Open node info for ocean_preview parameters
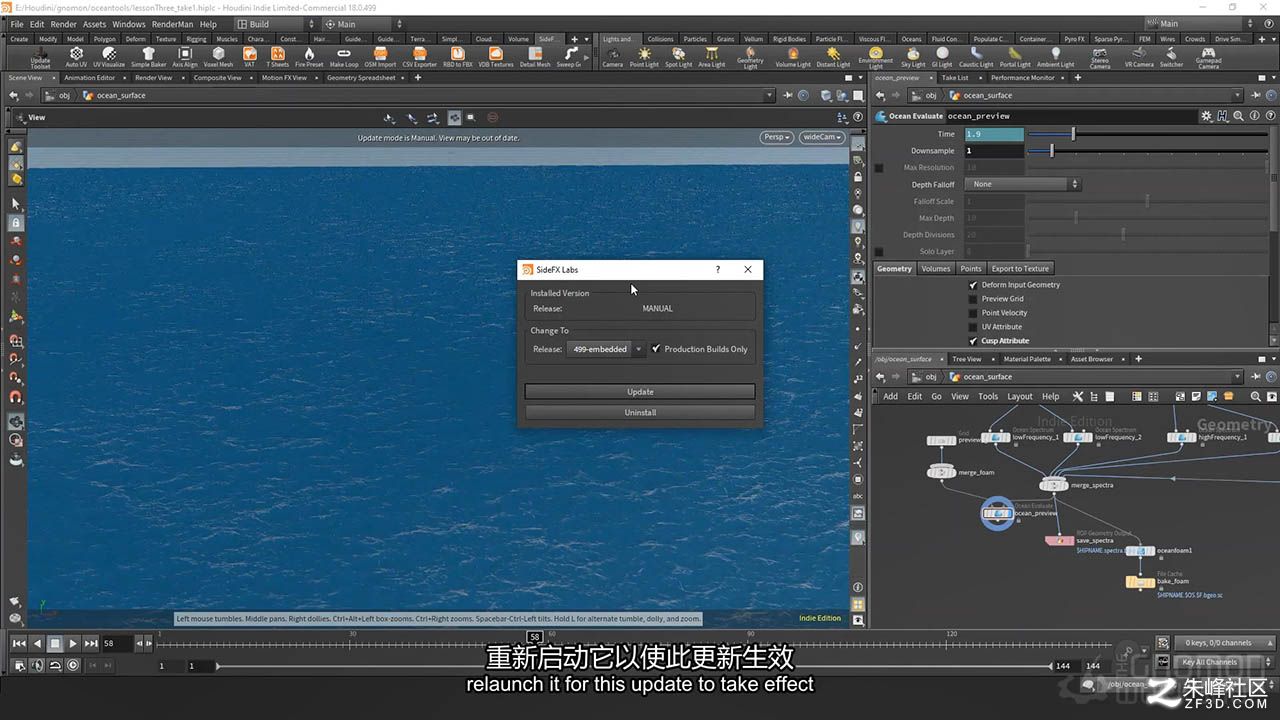 point(1254,116)
